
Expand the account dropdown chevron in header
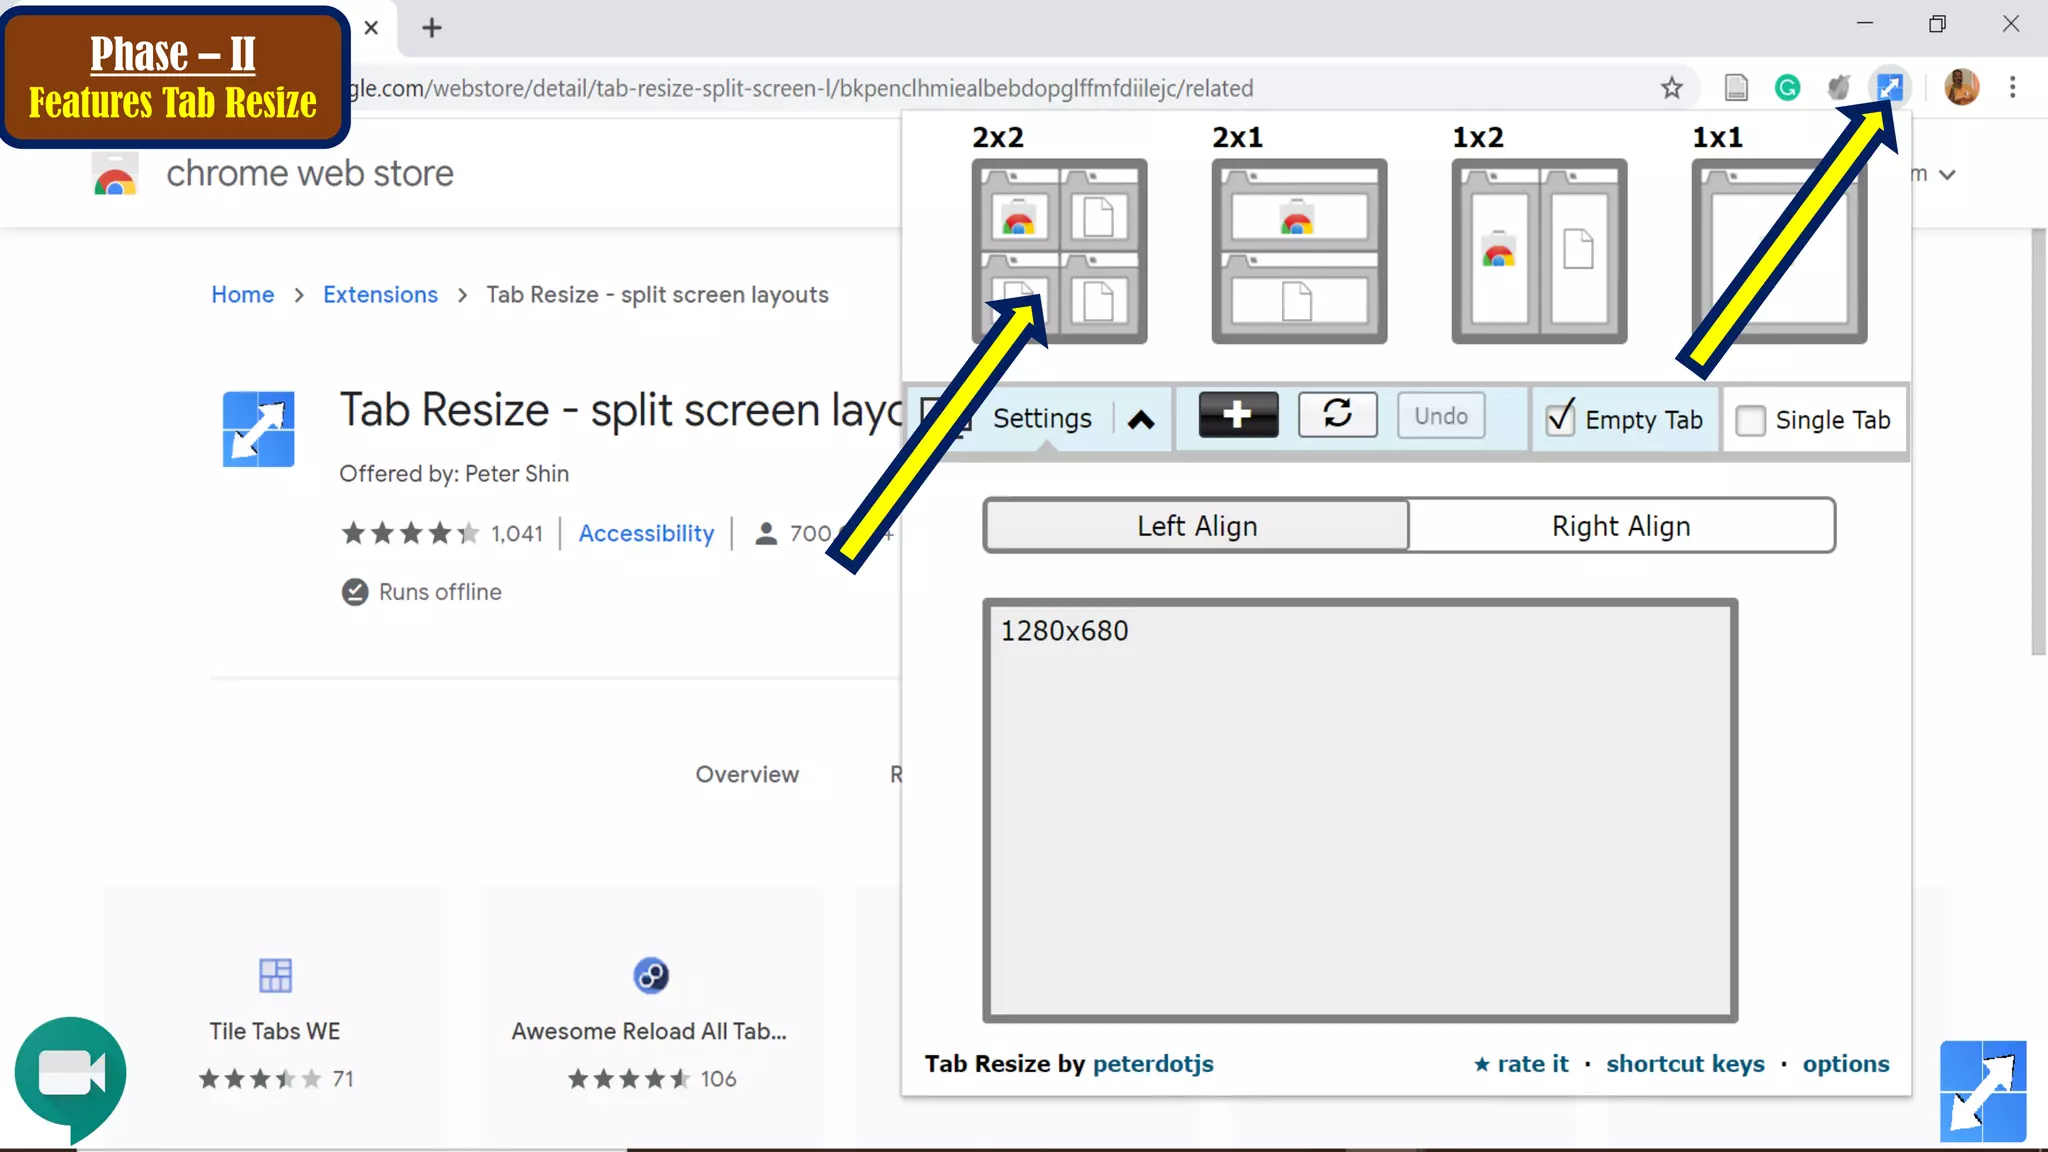[x=1946, y=175]
